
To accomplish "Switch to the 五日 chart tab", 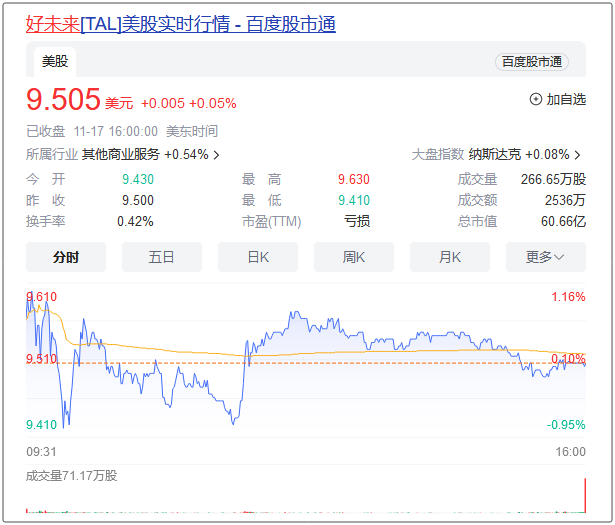I will 162,257.
